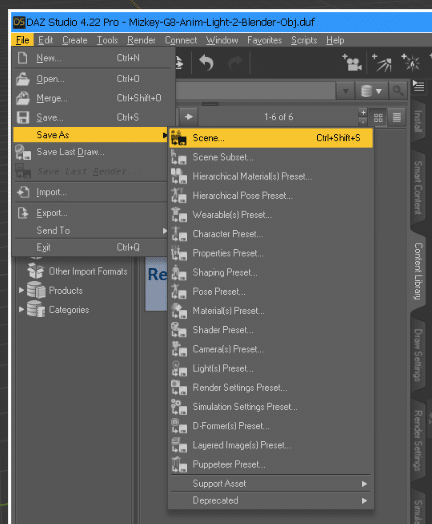
Task: Click the Wearable(s) Preset icon
Action: point(179,215)
